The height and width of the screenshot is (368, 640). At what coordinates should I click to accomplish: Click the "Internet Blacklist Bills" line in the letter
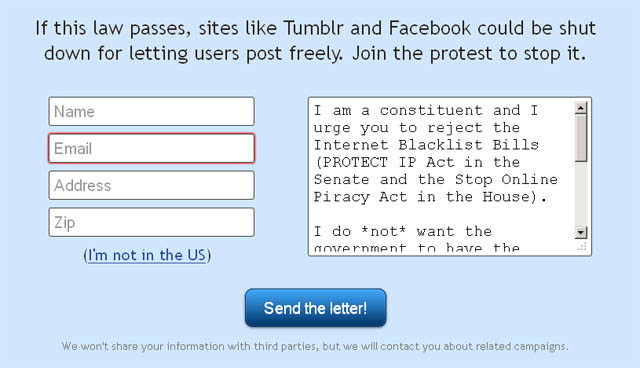[x=426, y=145]
